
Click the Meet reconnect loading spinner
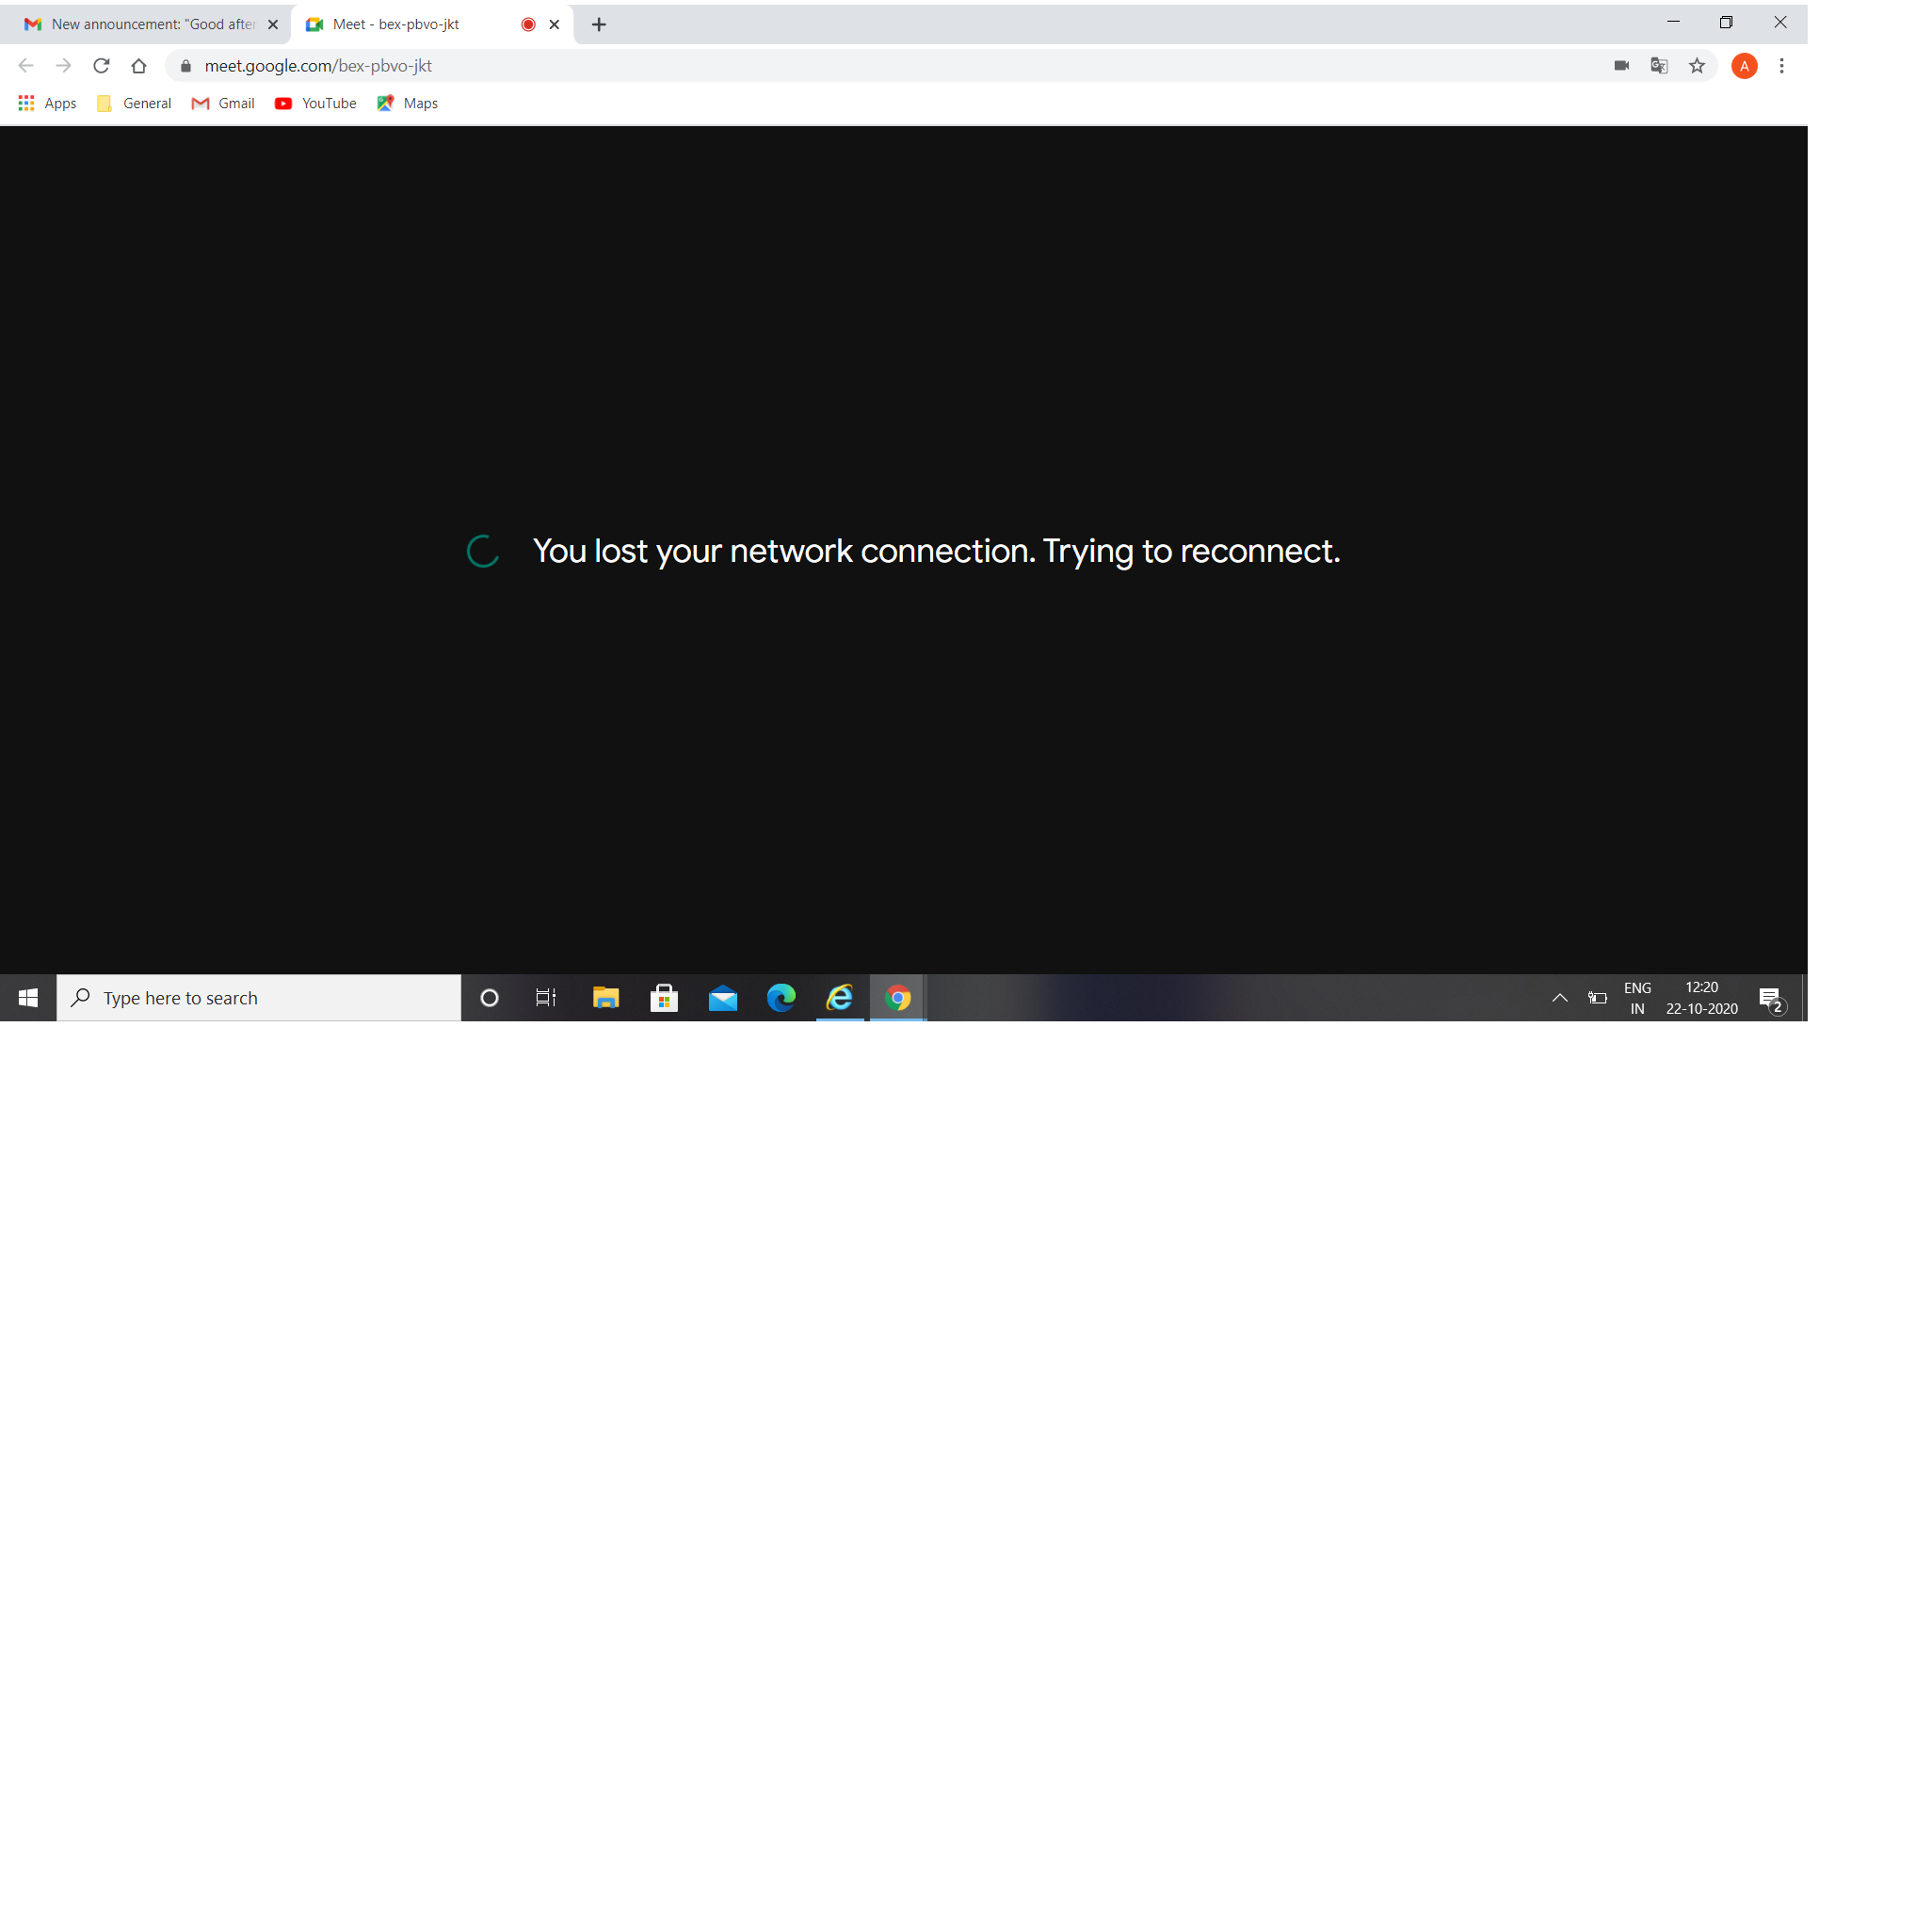486,549
